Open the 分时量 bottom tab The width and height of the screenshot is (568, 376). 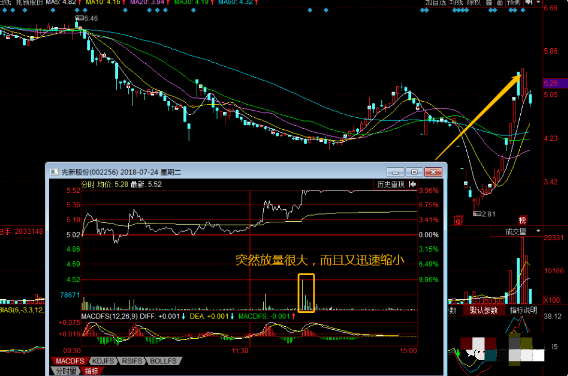tap(65, 371)
